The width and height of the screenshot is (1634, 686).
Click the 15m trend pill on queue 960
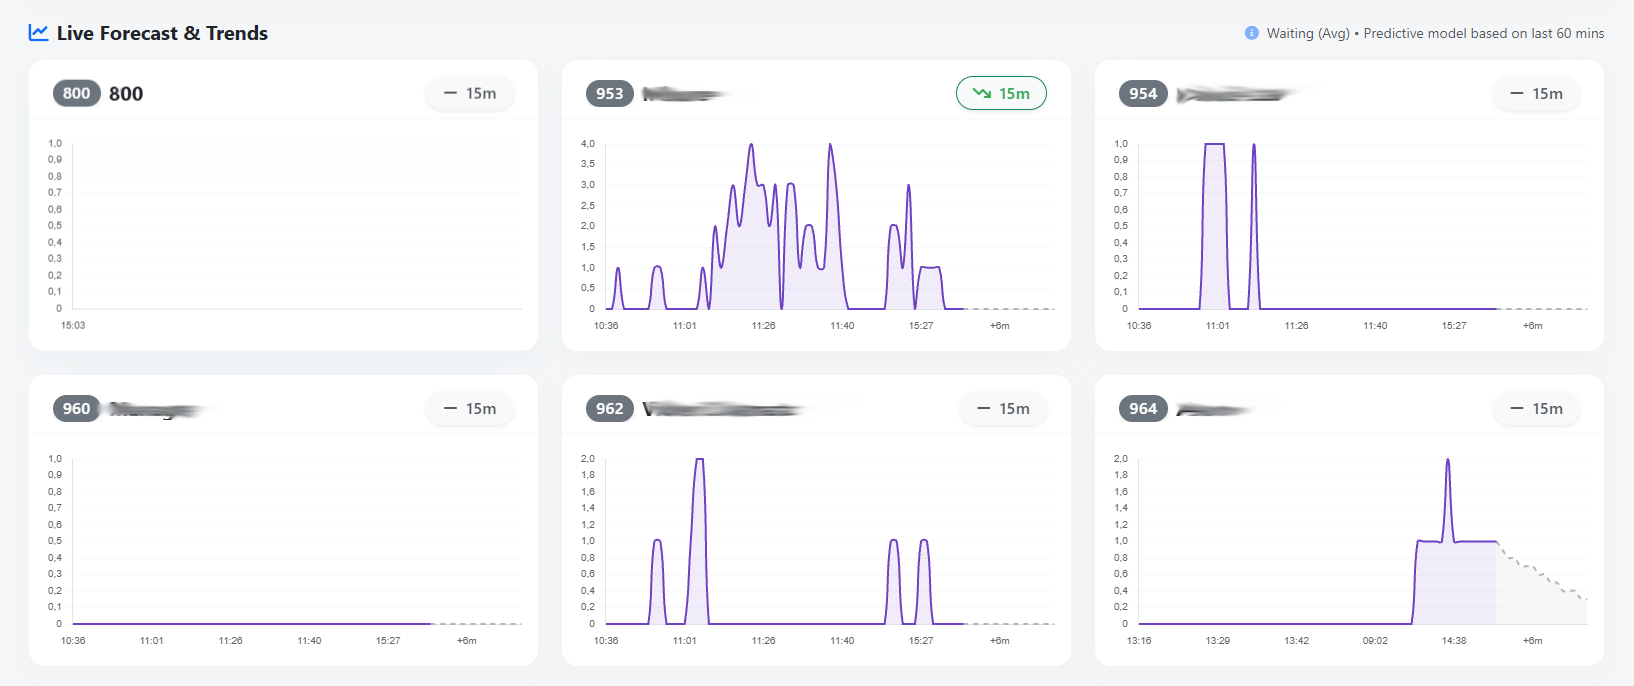tap(470, 408)
